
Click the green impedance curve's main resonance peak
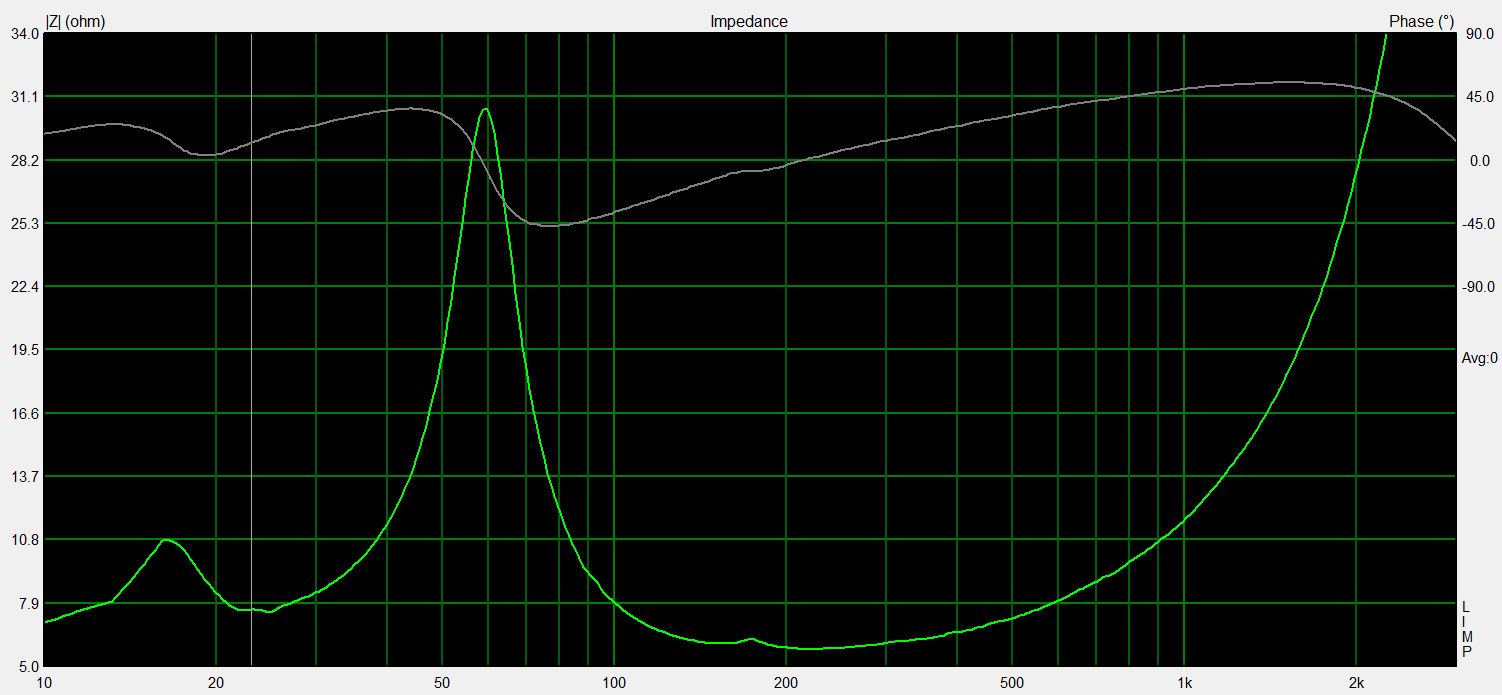485,109
